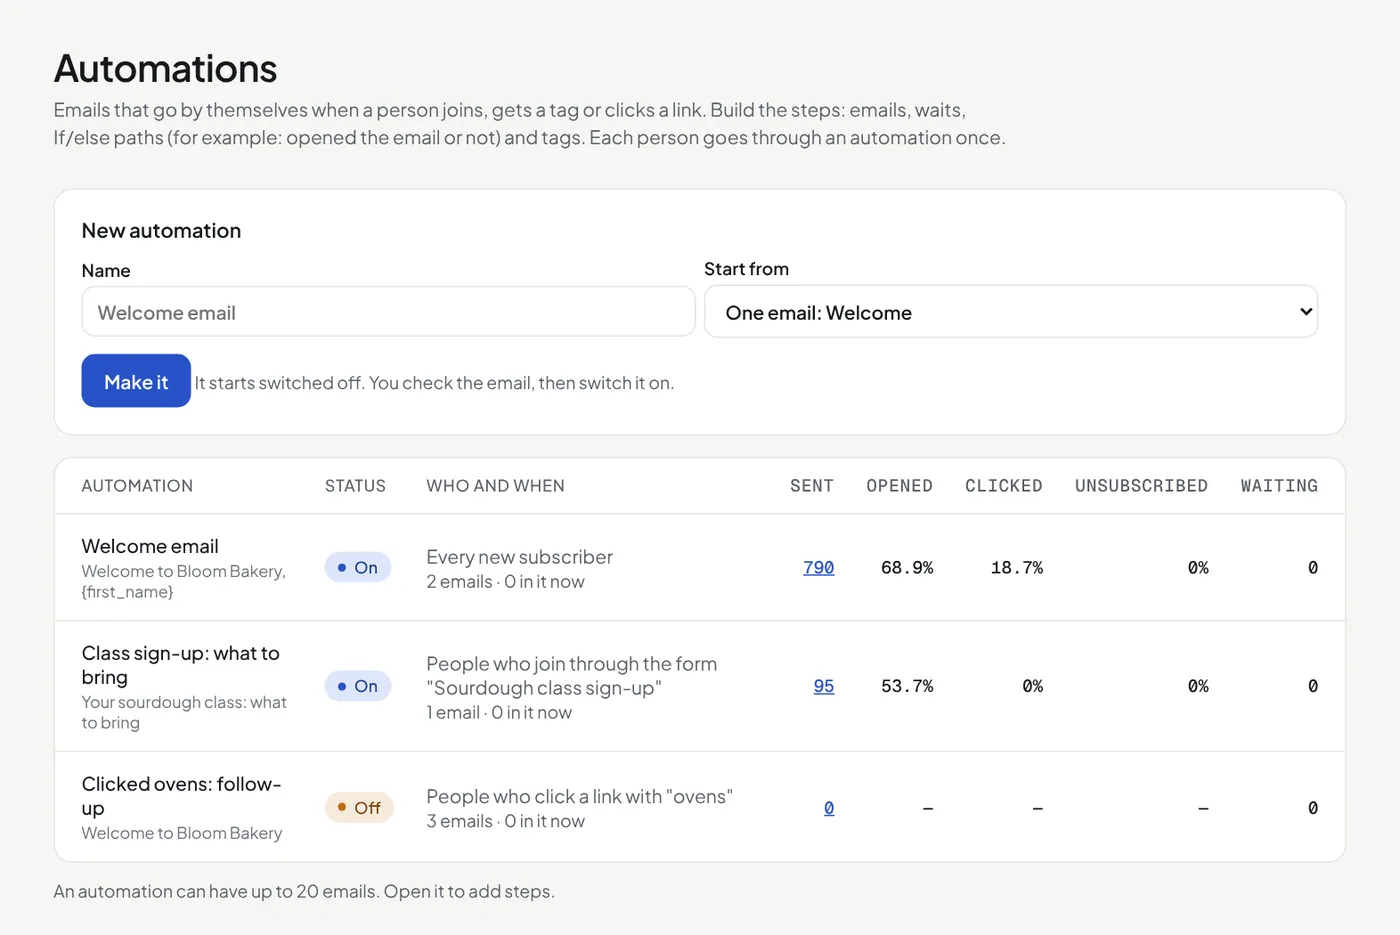Click the 2 emails · 0 in it now text
1400x935 pixels.
point(506,582)
